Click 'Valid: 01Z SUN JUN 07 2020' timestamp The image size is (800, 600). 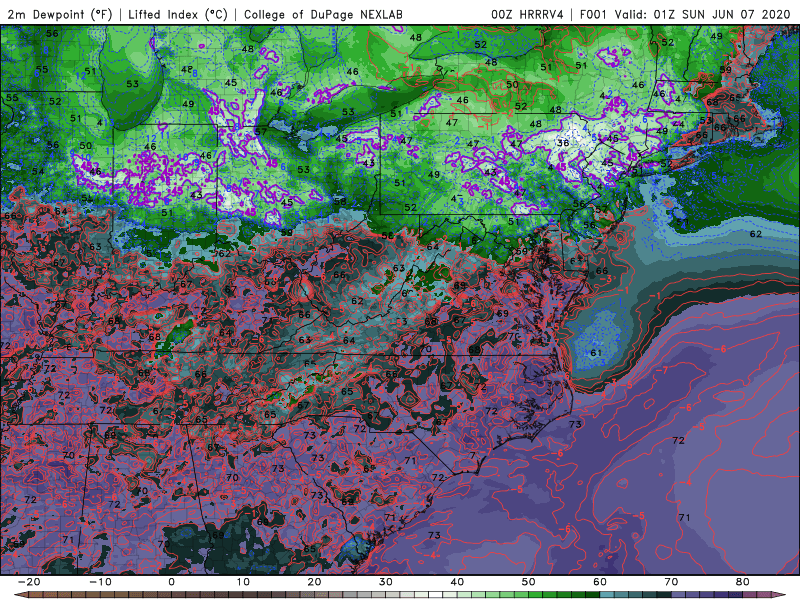(x=702, y=14)
